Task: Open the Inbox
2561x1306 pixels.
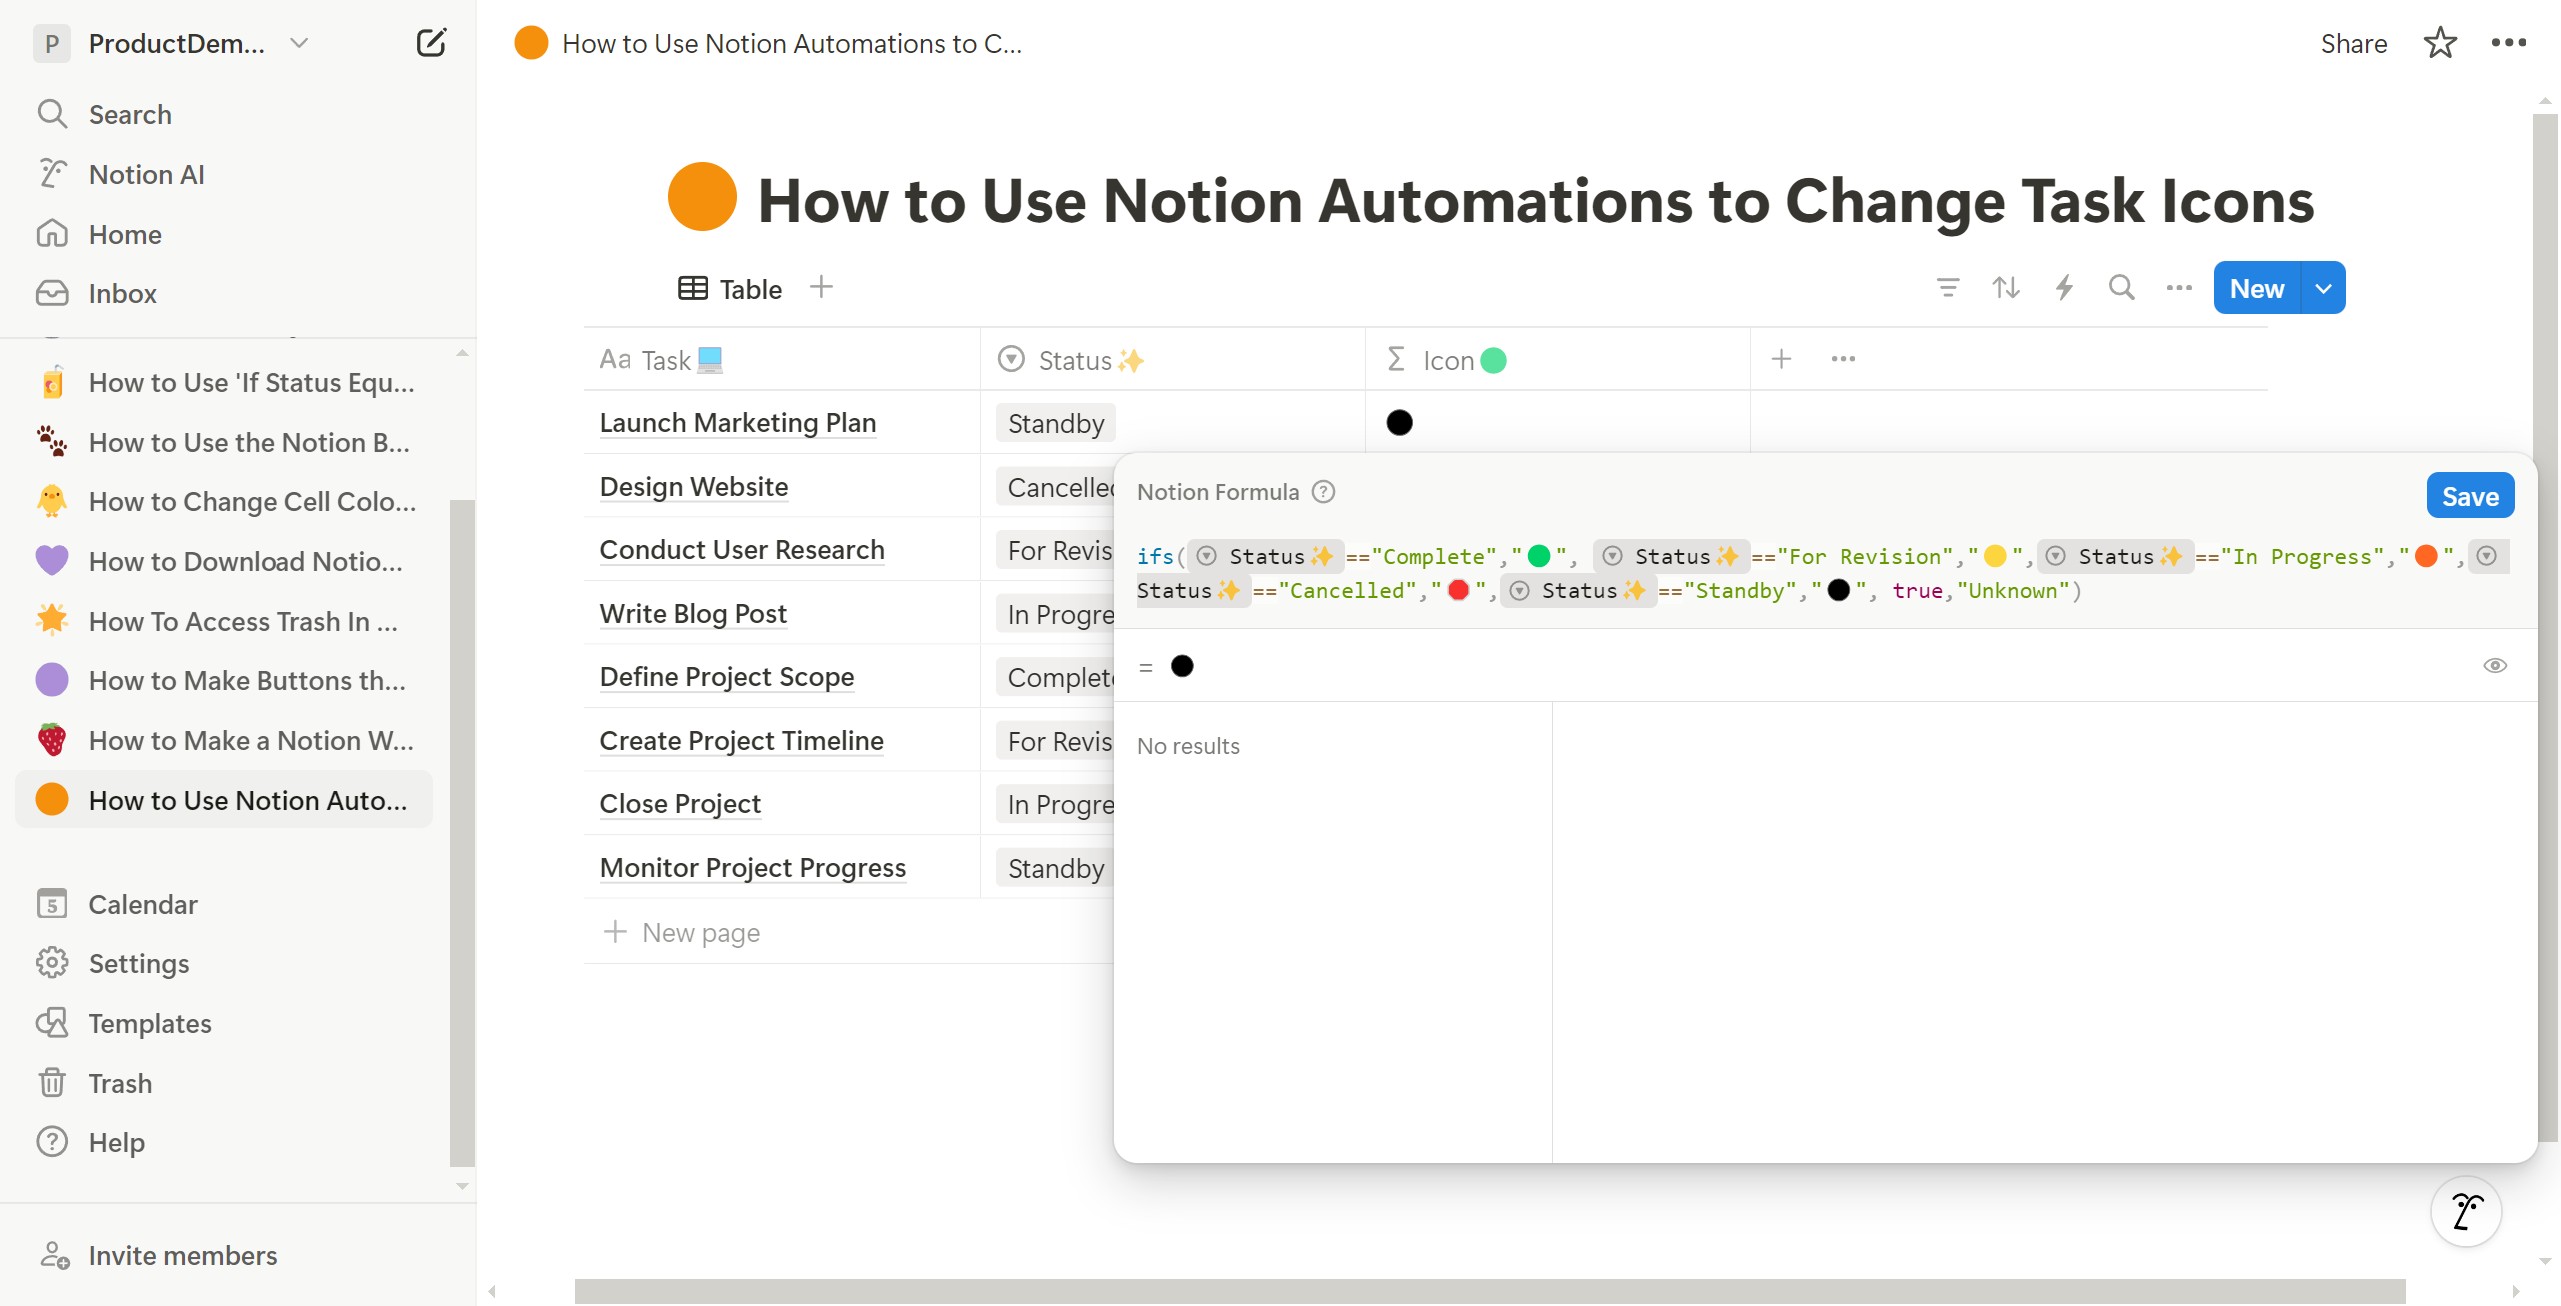Action: coord(122,293)
